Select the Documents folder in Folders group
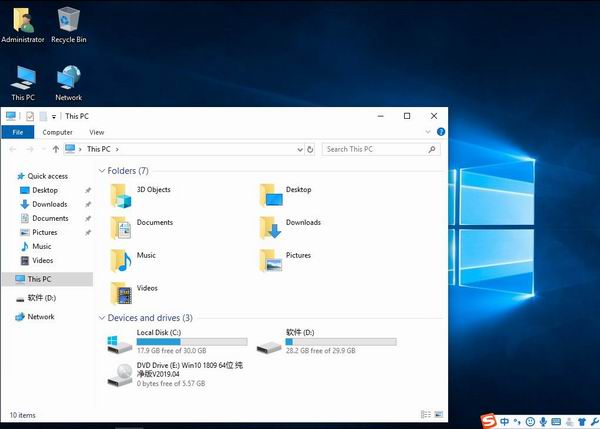Image resolution: width=600 pixels, height=429 pixels. [x=142, y=228]
